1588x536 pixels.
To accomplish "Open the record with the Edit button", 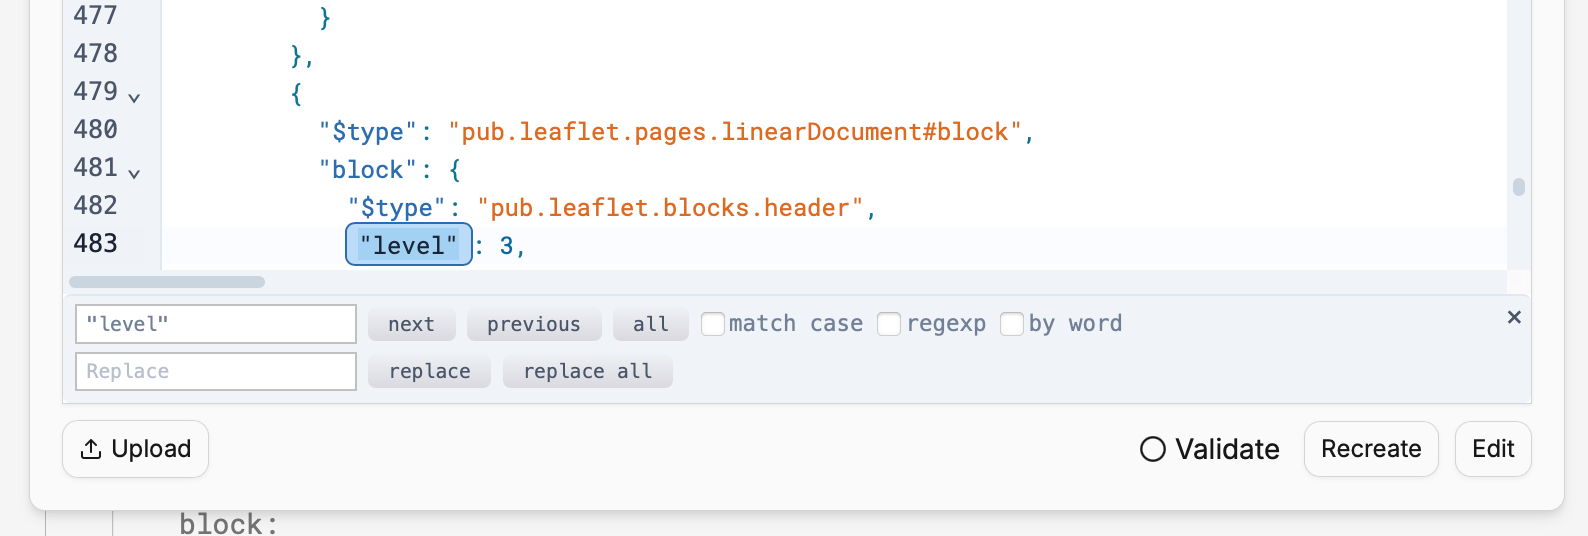I will coord(1493,449).
